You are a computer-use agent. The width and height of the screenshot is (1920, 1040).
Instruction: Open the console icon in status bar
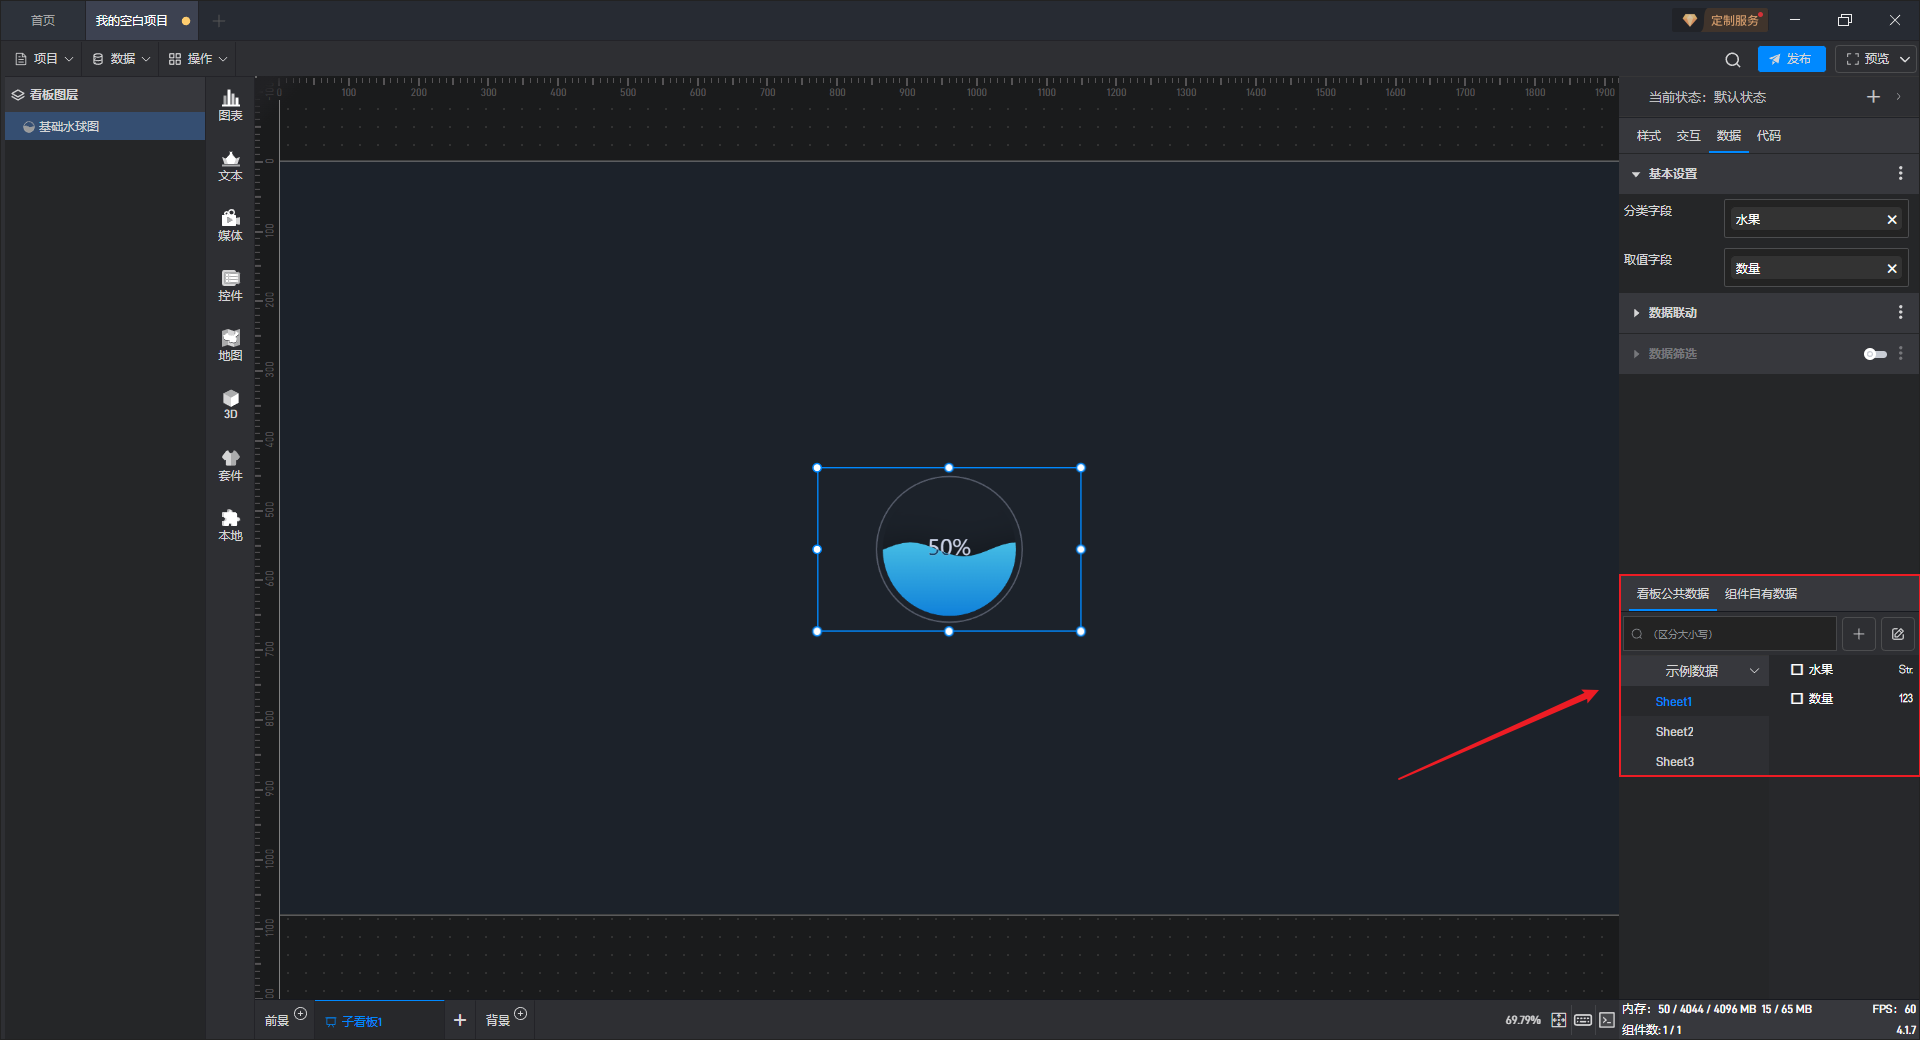1606,1020
